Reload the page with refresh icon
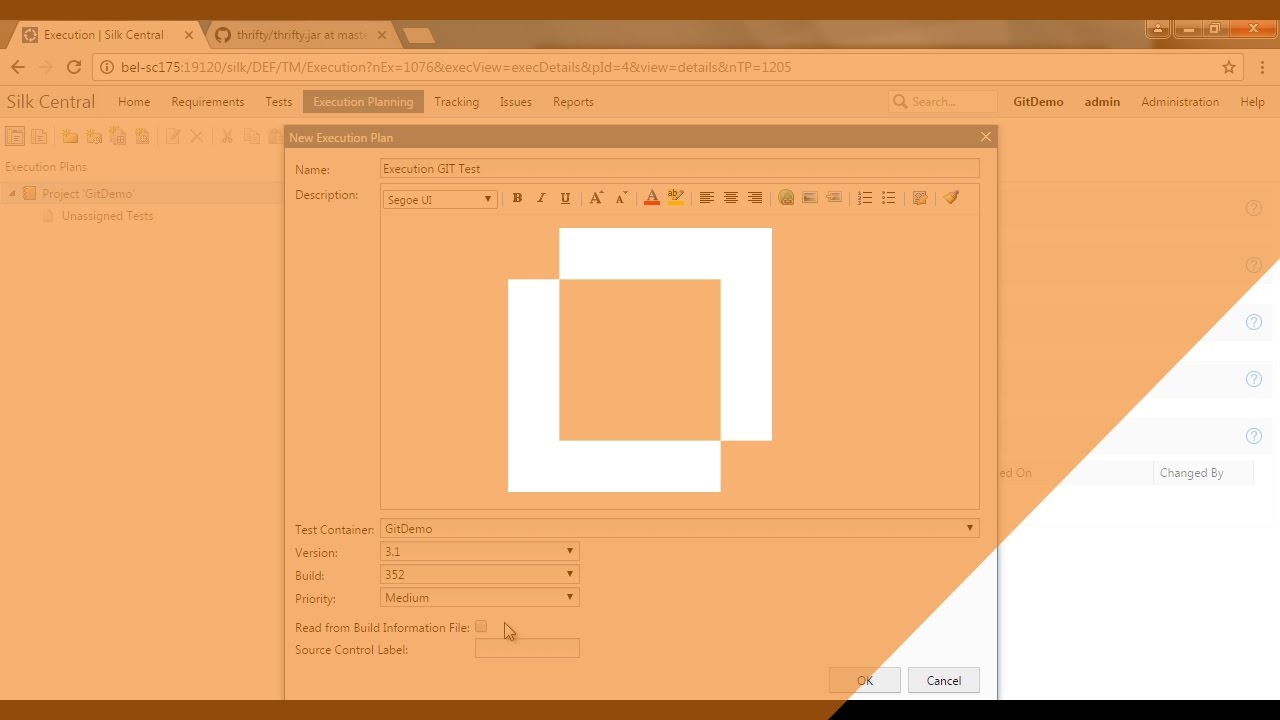This screenshot has height=720, width=1280. pyautogui.click(x=73, y=67)
